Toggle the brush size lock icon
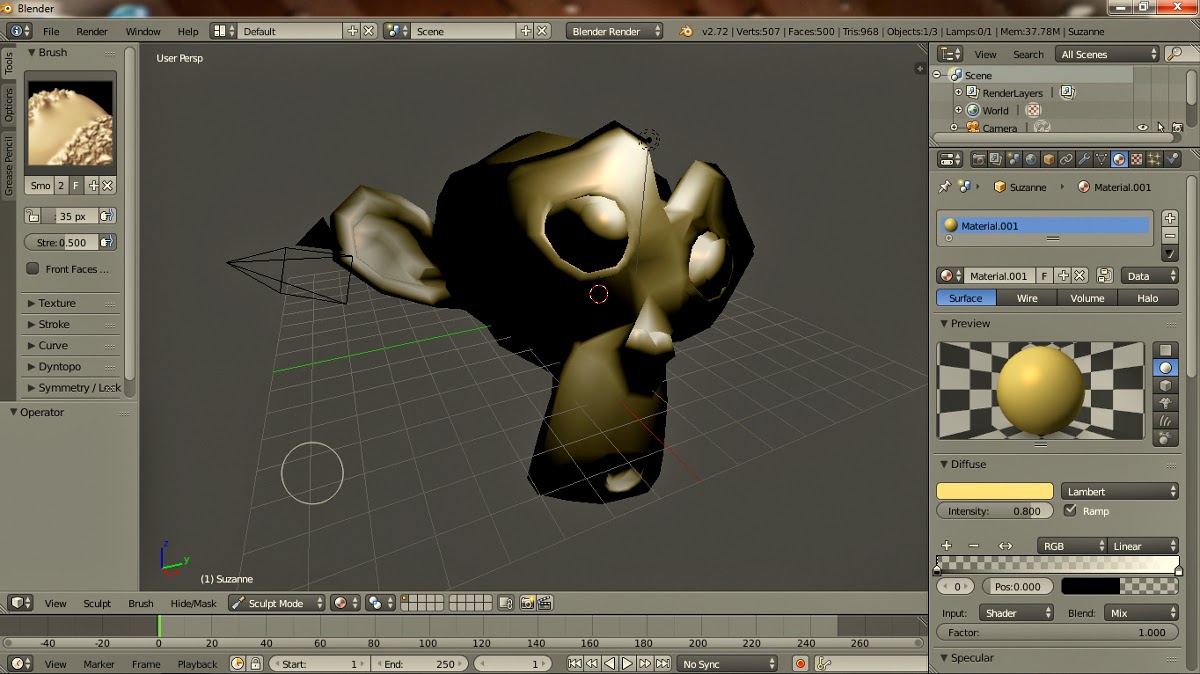The image size is (1200, 674). (33, 215)
